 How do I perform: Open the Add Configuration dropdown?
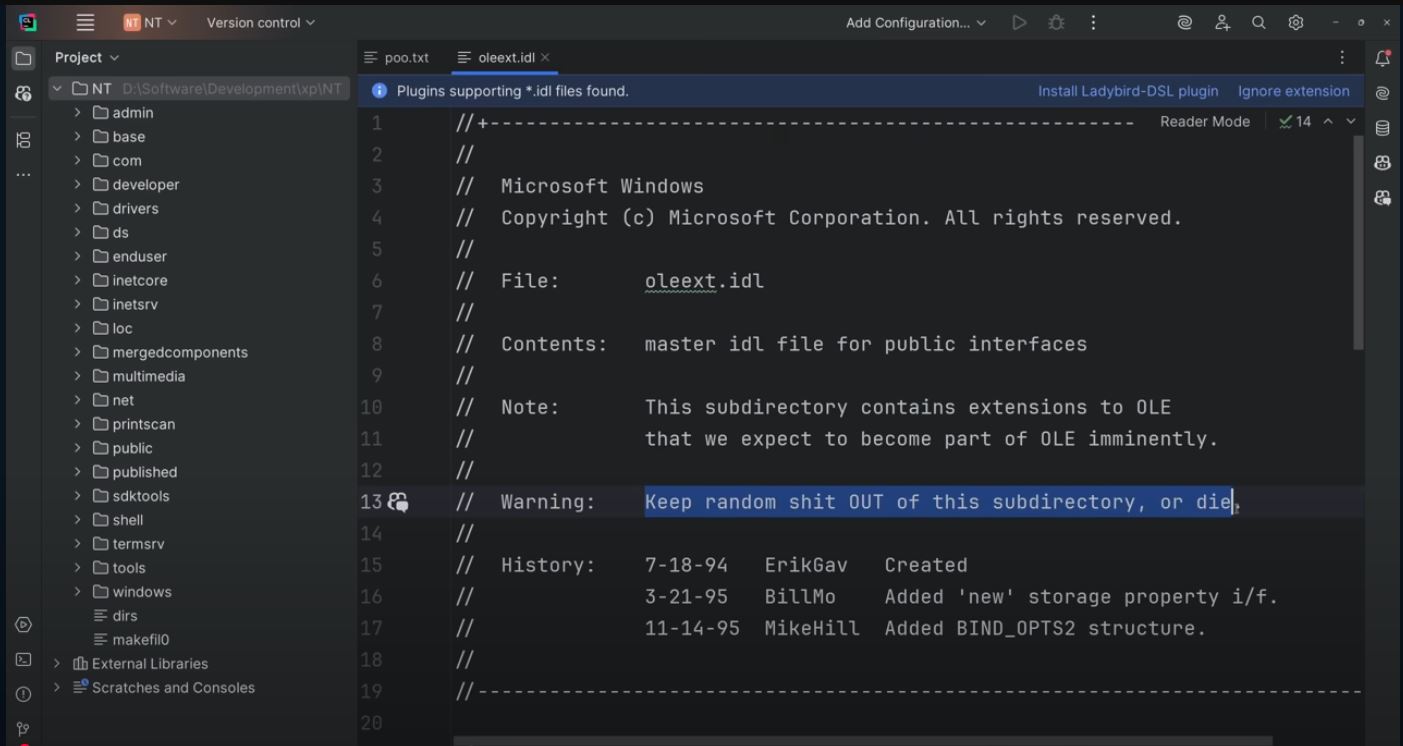click(915, 22)
